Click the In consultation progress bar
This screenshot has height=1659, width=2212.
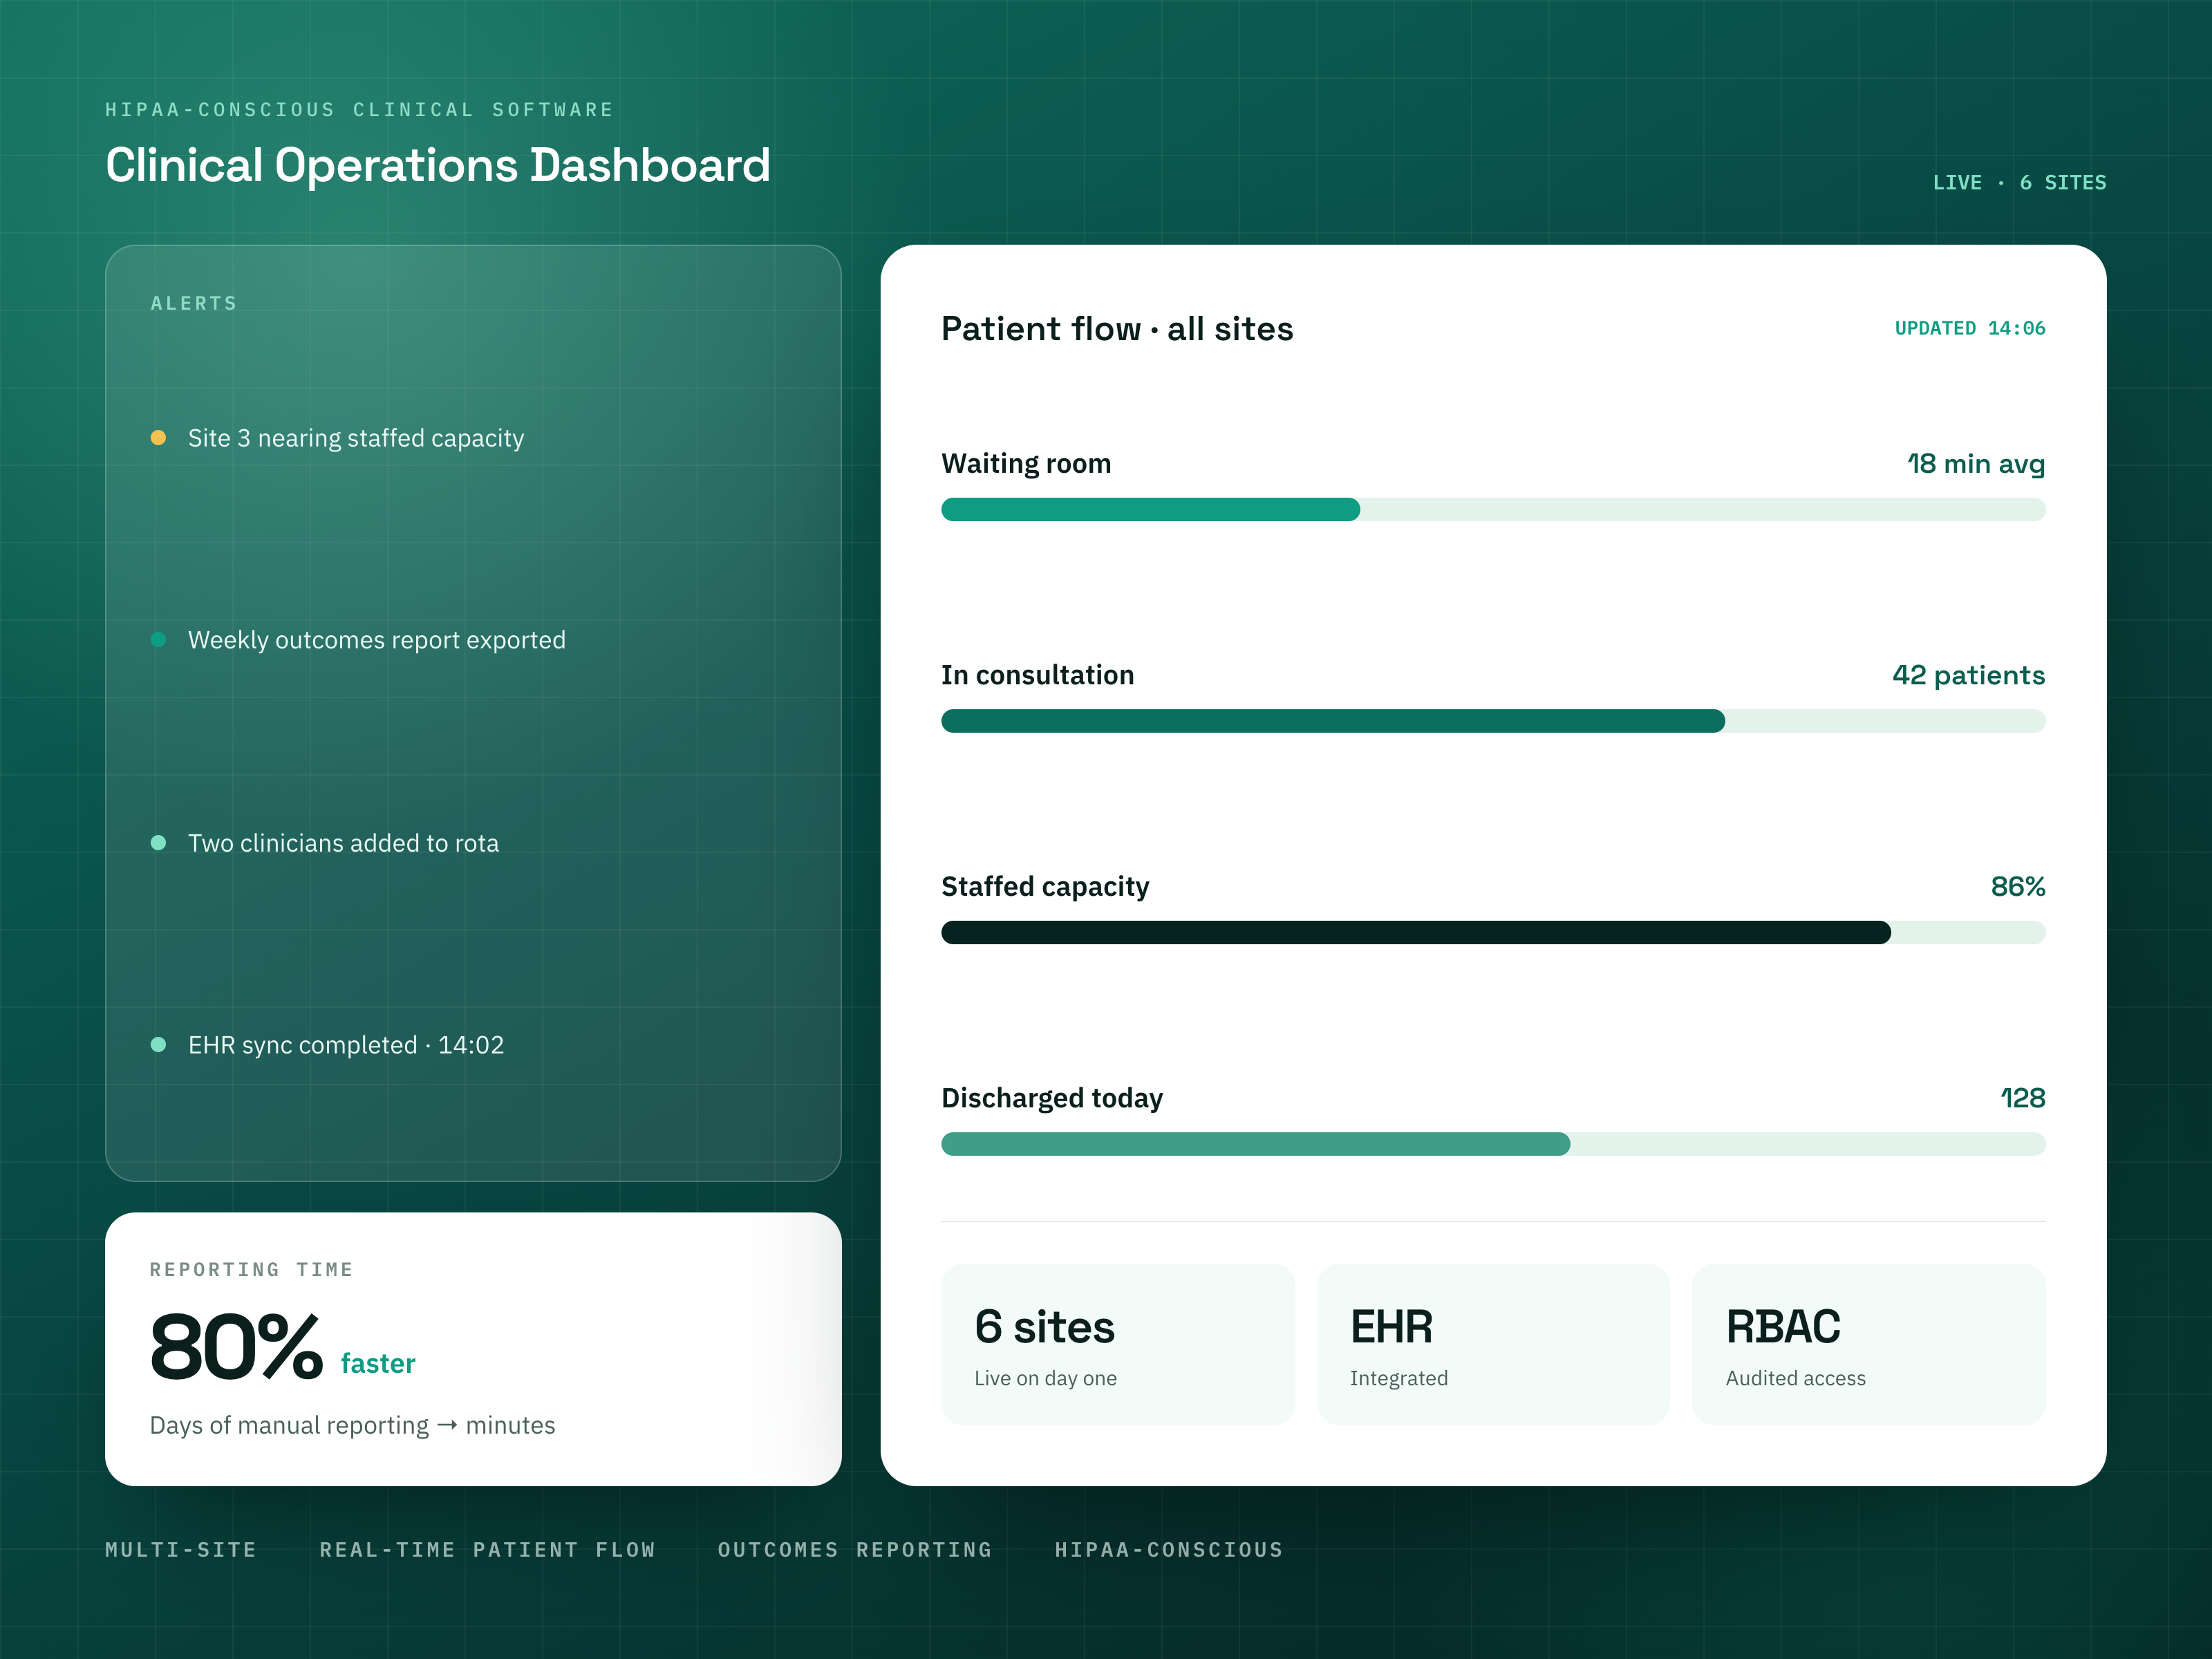[1493, 721]
